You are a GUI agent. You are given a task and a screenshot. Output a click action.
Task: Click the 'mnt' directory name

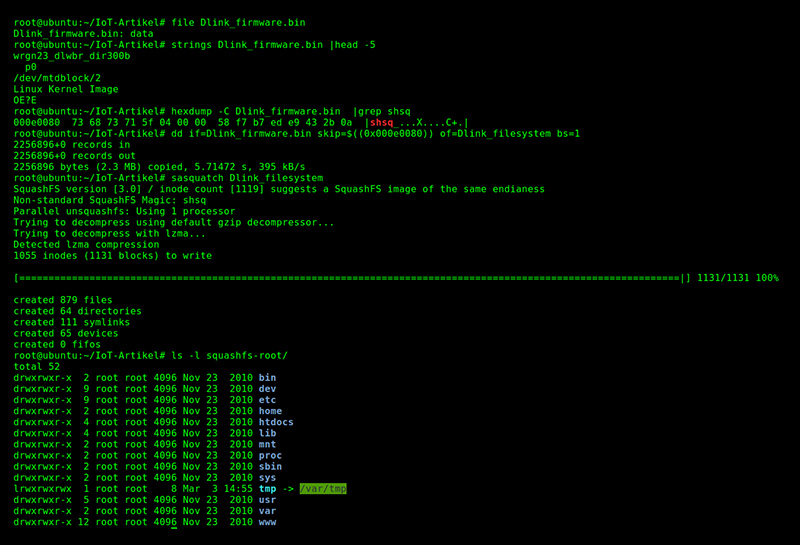[267, 444]
